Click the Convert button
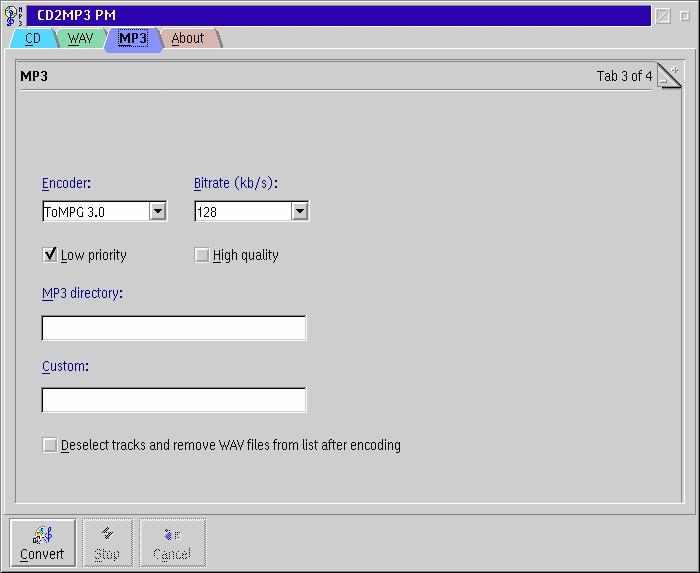700x573 pixels. point(42,543)
